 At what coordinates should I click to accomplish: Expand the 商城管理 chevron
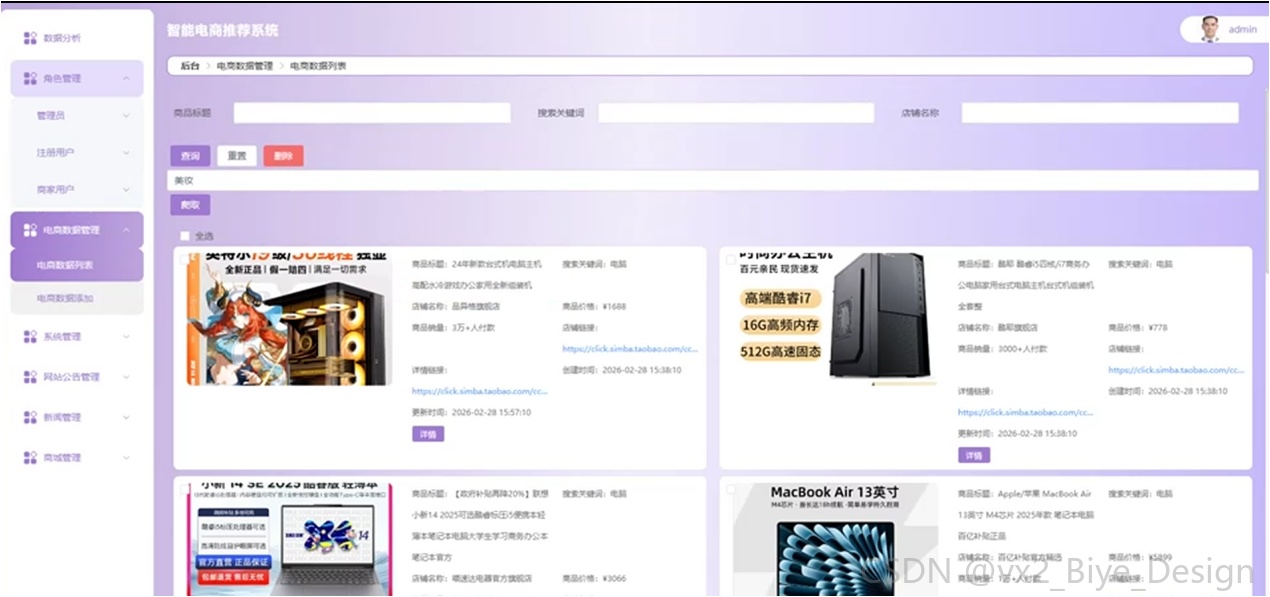click(x=126, y=457)
